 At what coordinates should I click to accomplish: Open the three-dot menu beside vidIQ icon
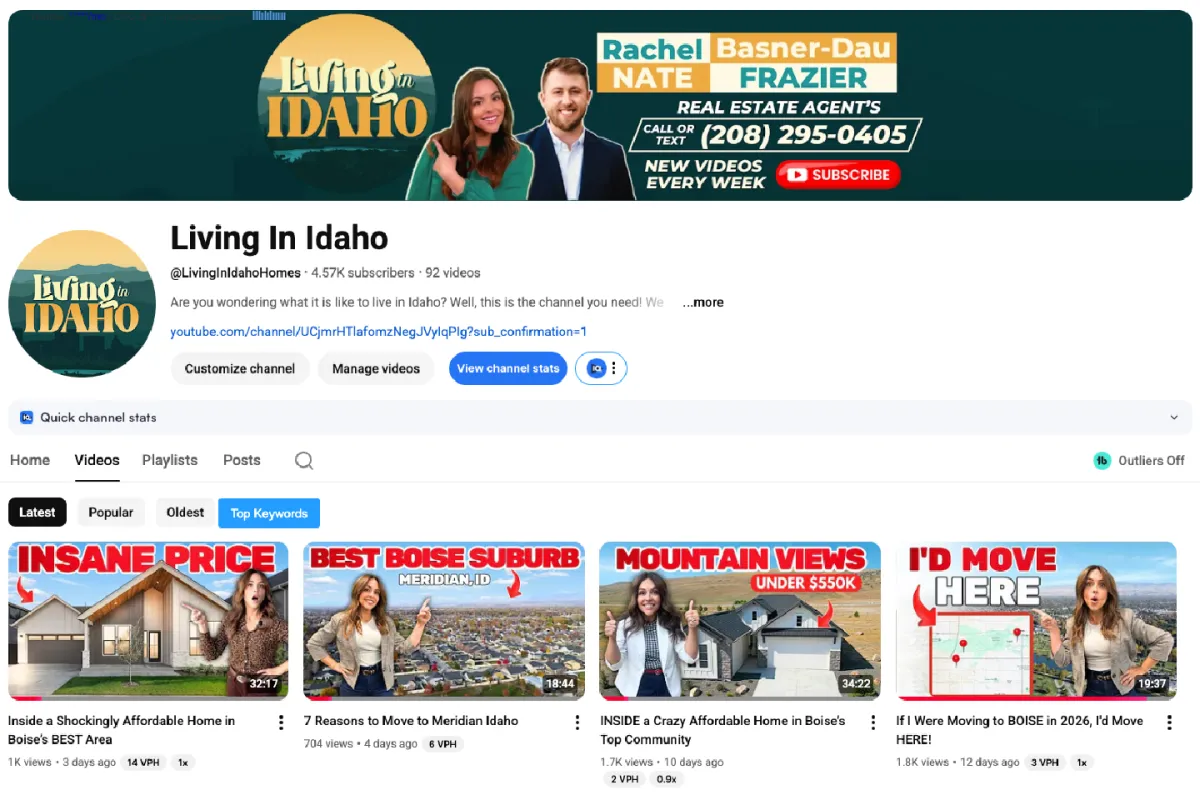pos(614,369)
